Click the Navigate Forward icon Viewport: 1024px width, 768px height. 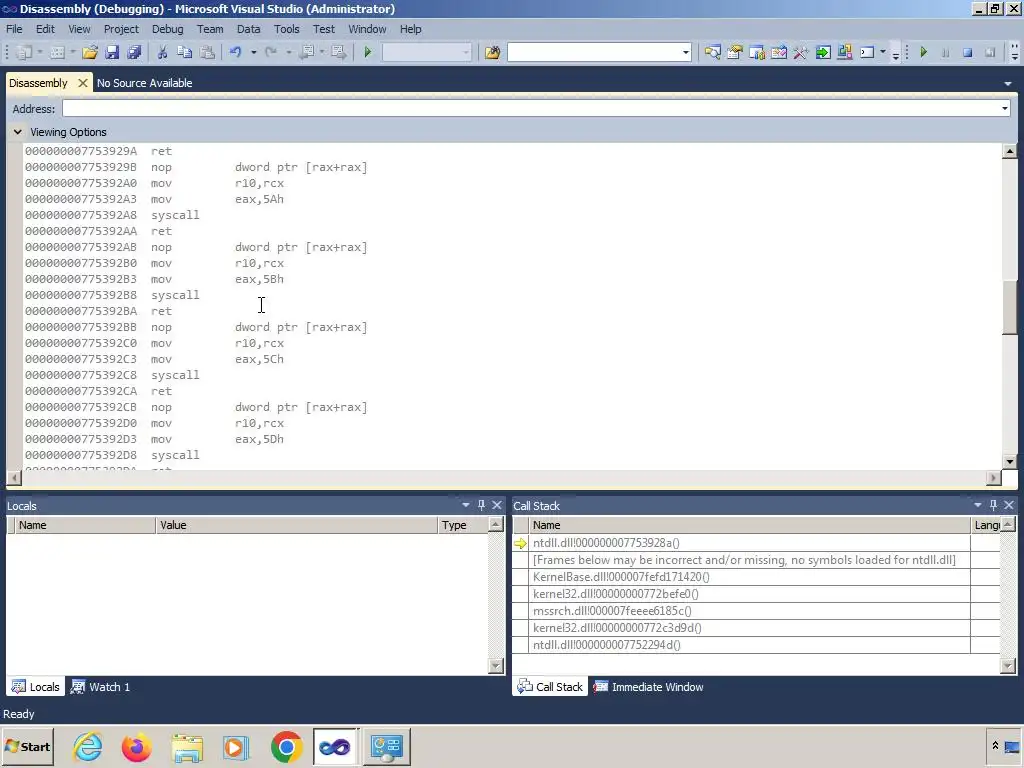click(x=339, y=52)
